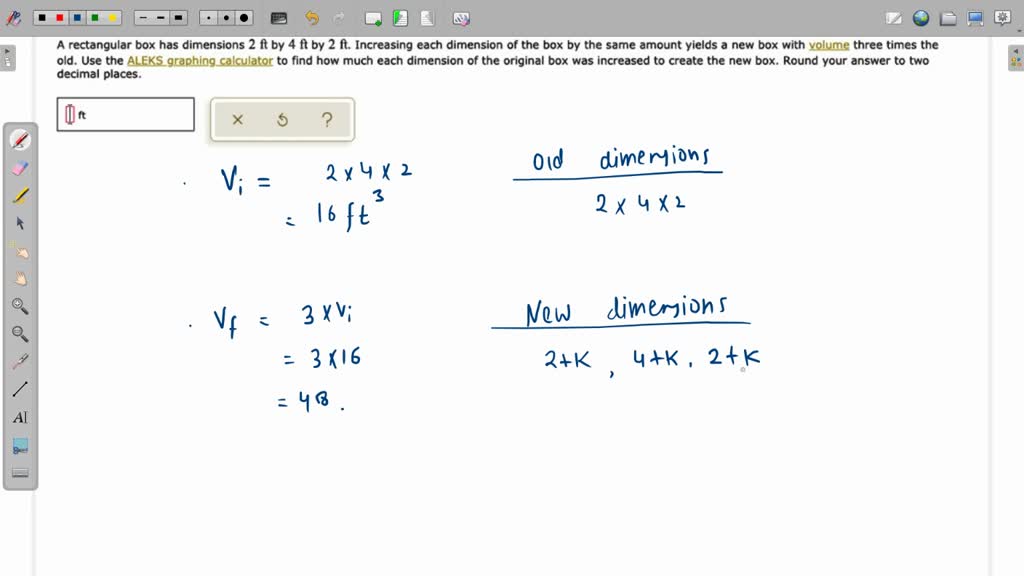Screen dimensions: 1024x576
Task: Toggle the medium line thickness option
Action: coord(159,17)
